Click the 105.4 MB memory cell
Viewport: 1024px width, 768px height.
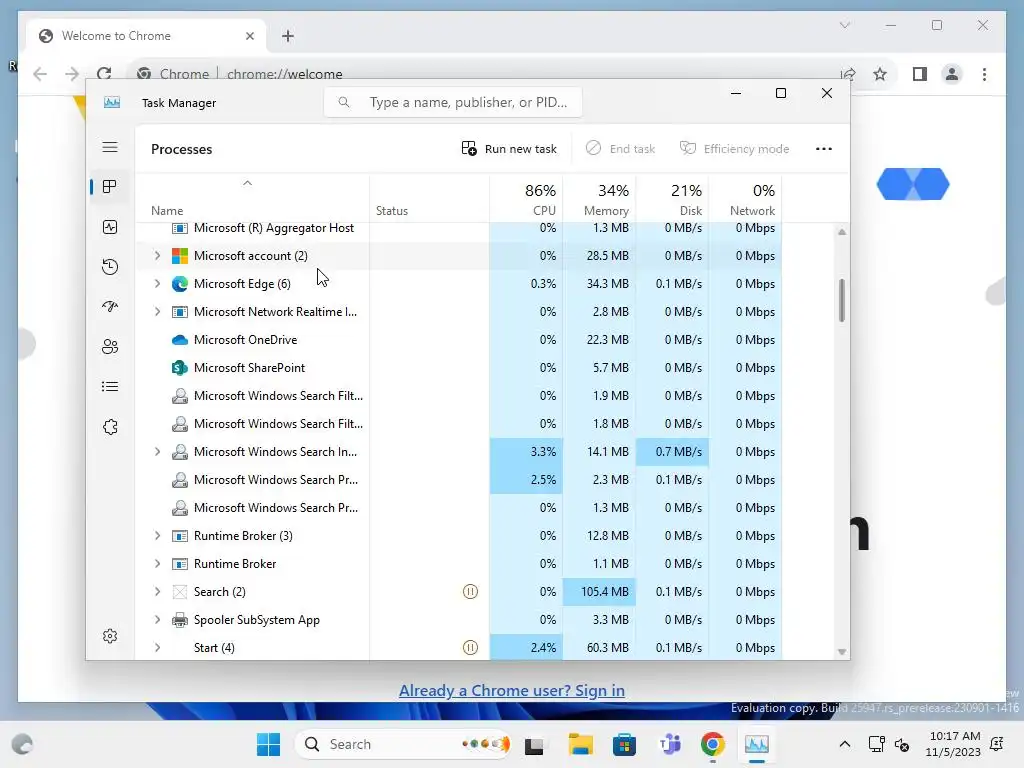(x=600, y=592)
